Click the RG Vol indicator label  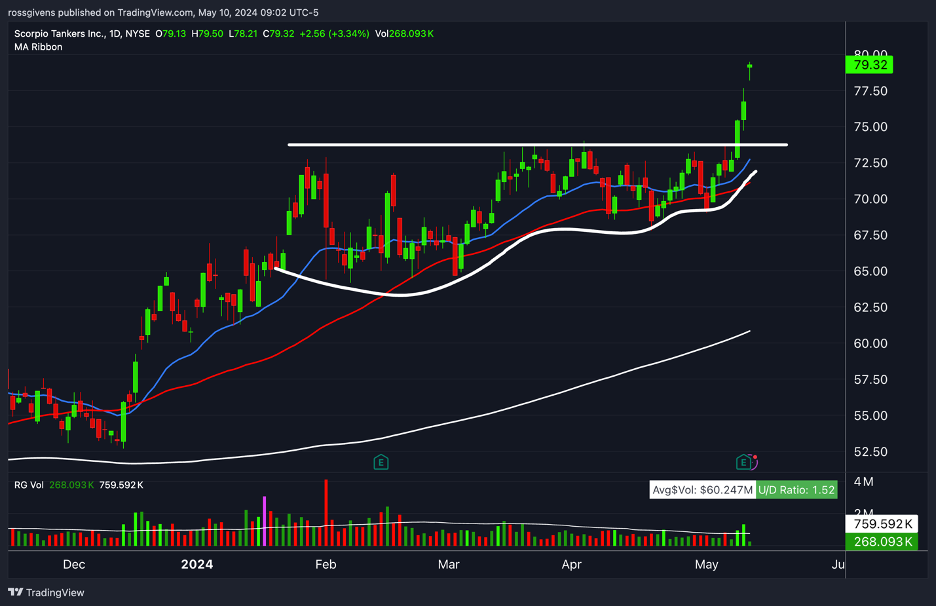pos(29,485)
